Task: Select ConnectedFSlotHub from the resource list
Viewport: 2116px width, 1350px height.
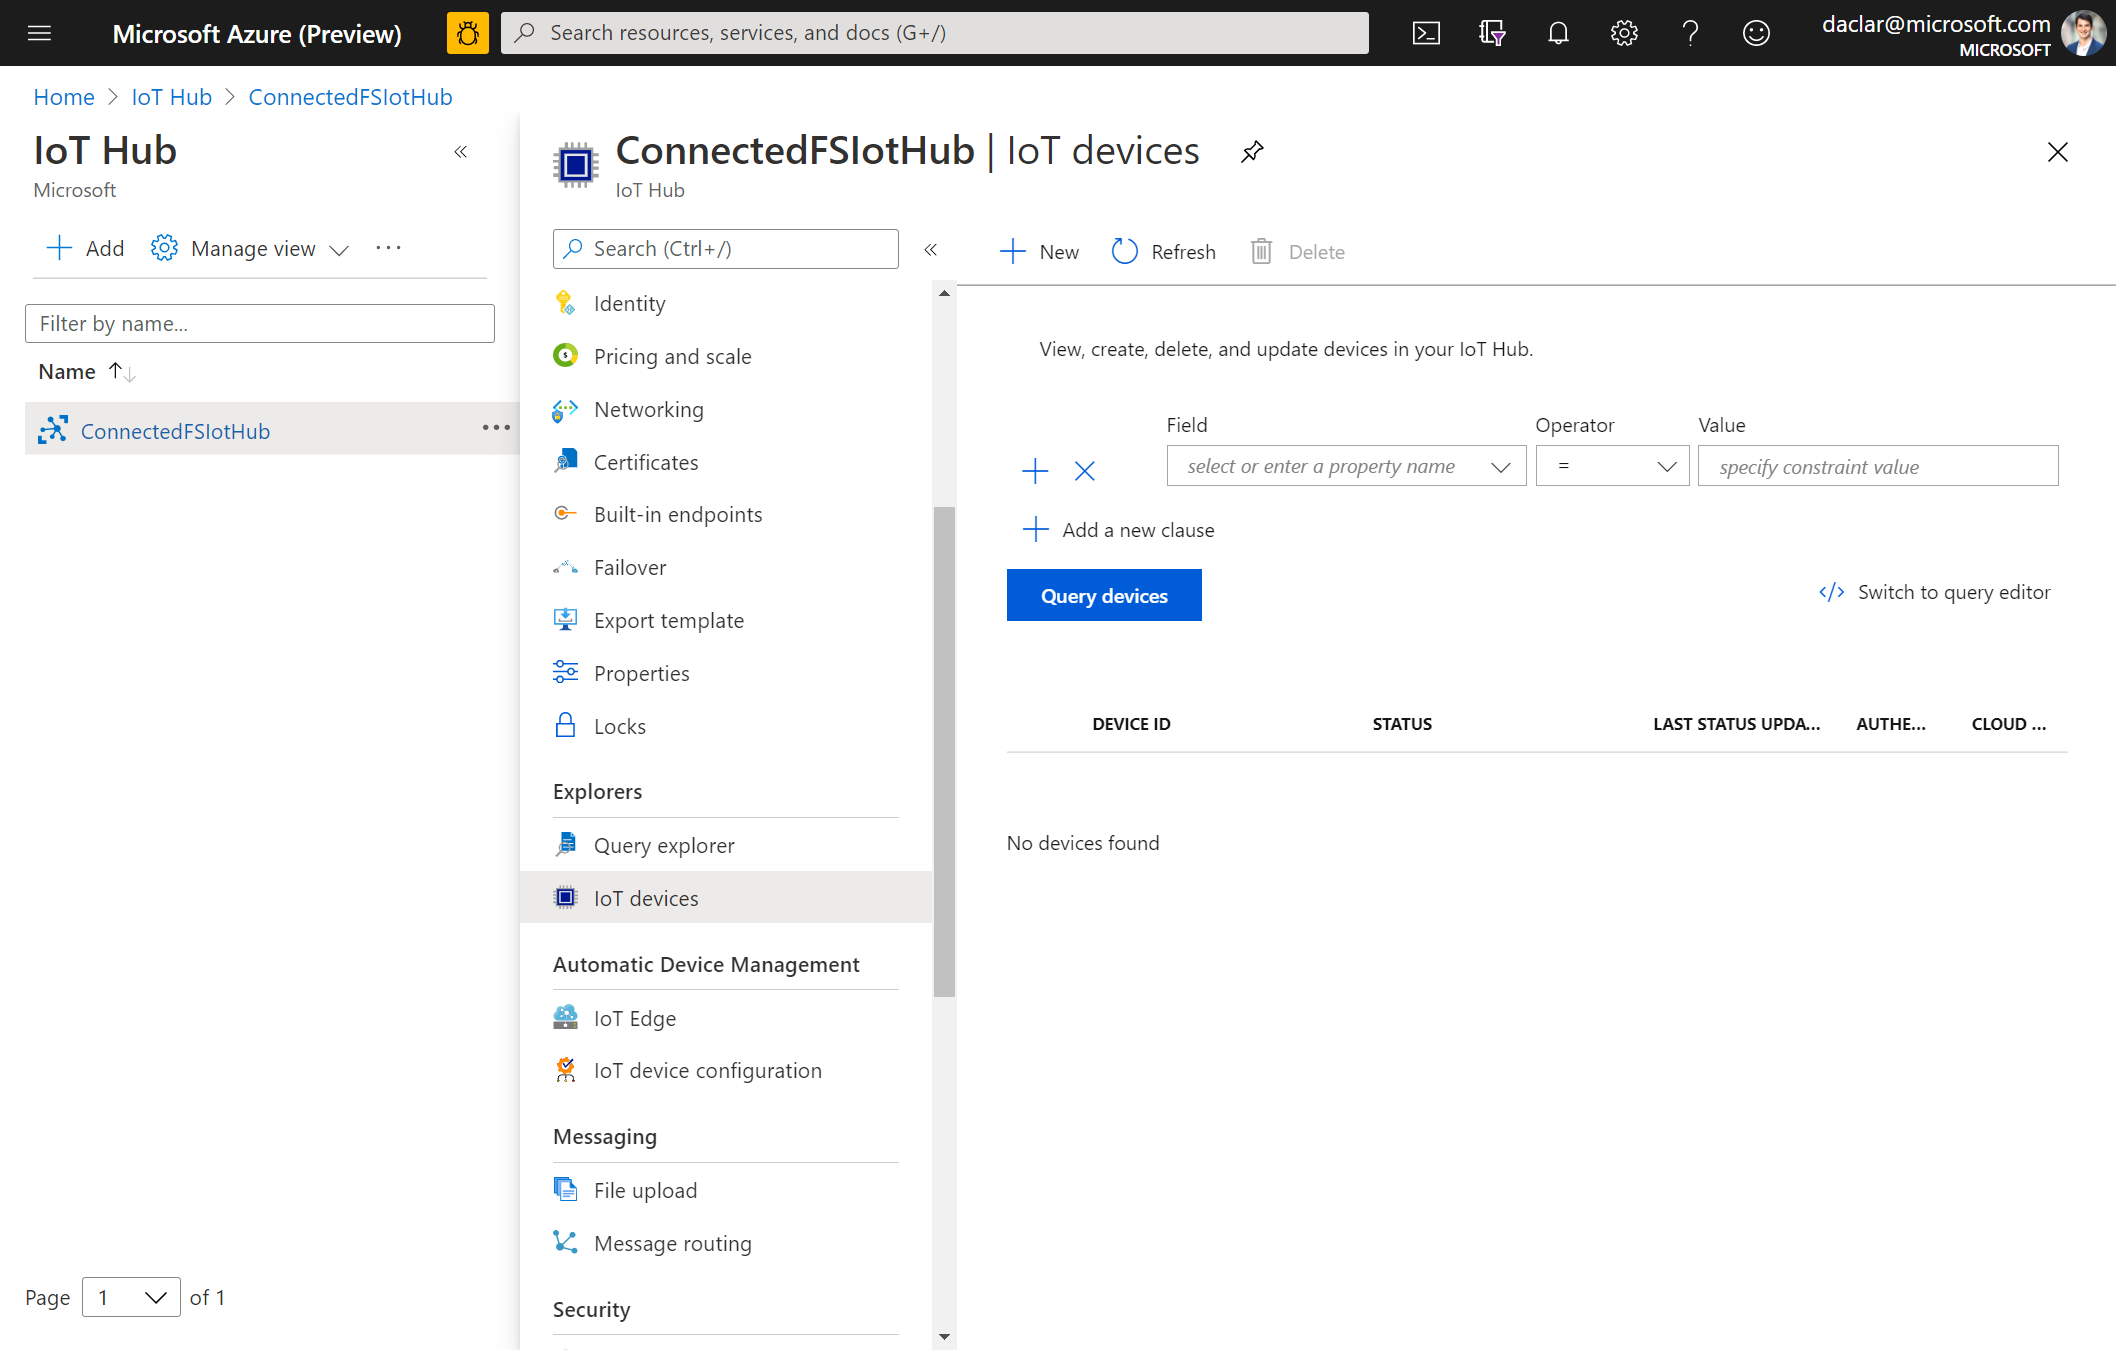Action: tap(174, 429)
